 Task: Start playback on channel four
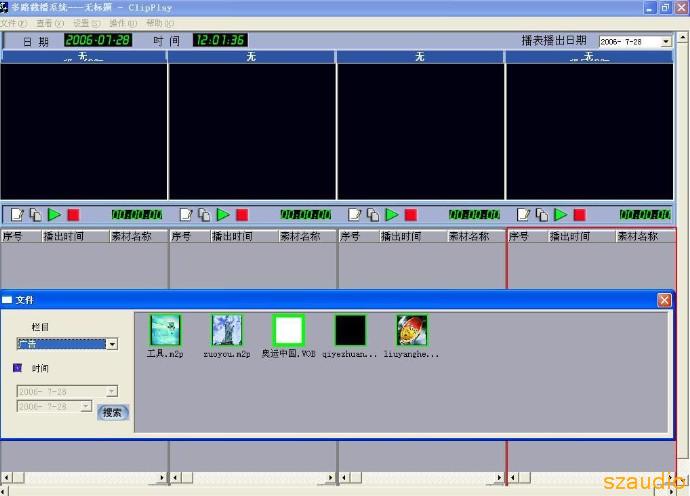pyautogui.click(x=561, y=215)
